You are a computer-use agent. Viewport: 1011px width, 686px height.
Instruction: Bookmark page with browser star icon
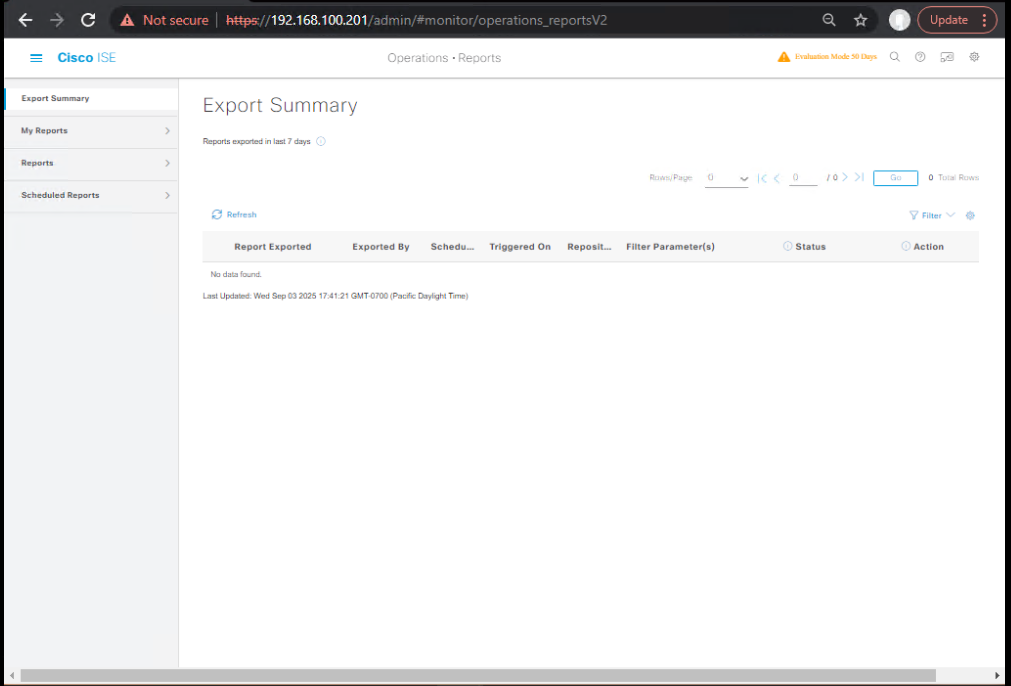(x=860, y=20)
